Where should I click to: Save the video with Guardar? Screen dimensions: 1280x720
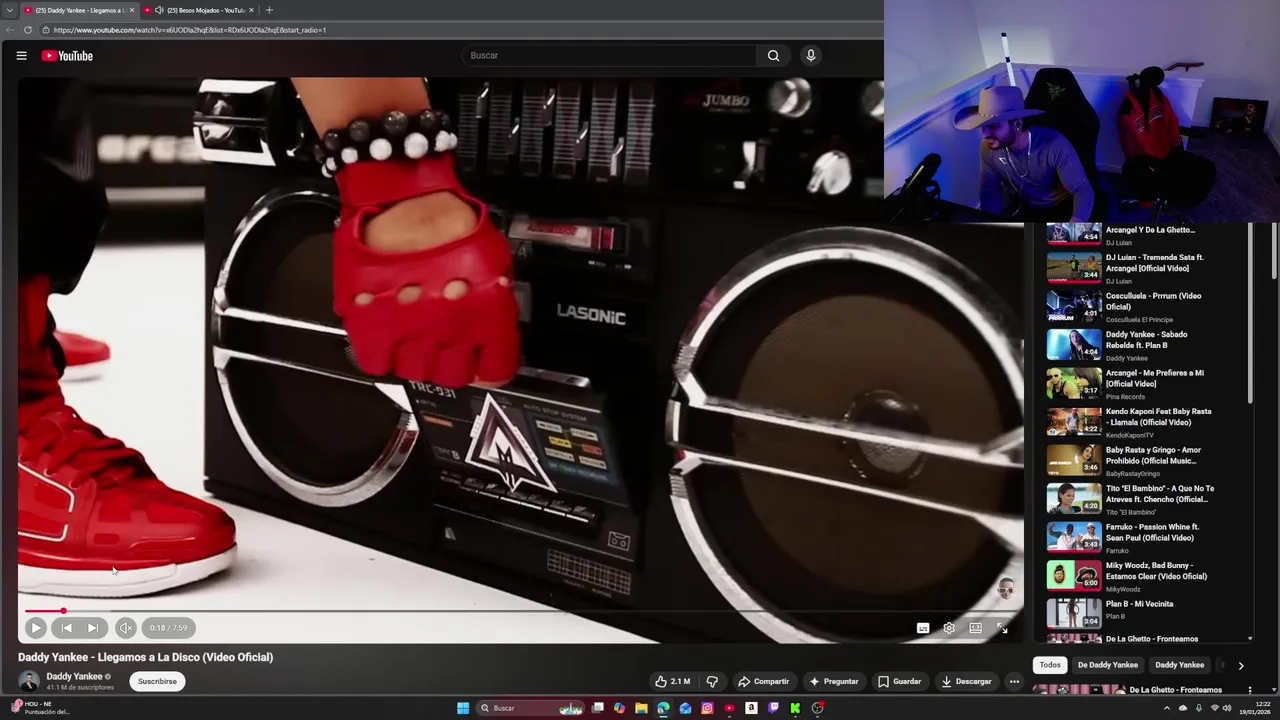[899, 681]
